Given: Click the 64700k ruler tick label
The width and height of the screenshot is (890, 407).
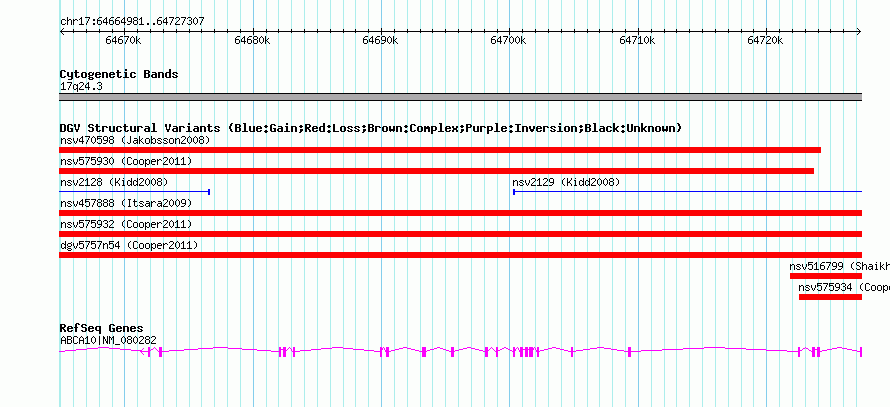Looking at the screenshot, I should click(x=509, y=41).
